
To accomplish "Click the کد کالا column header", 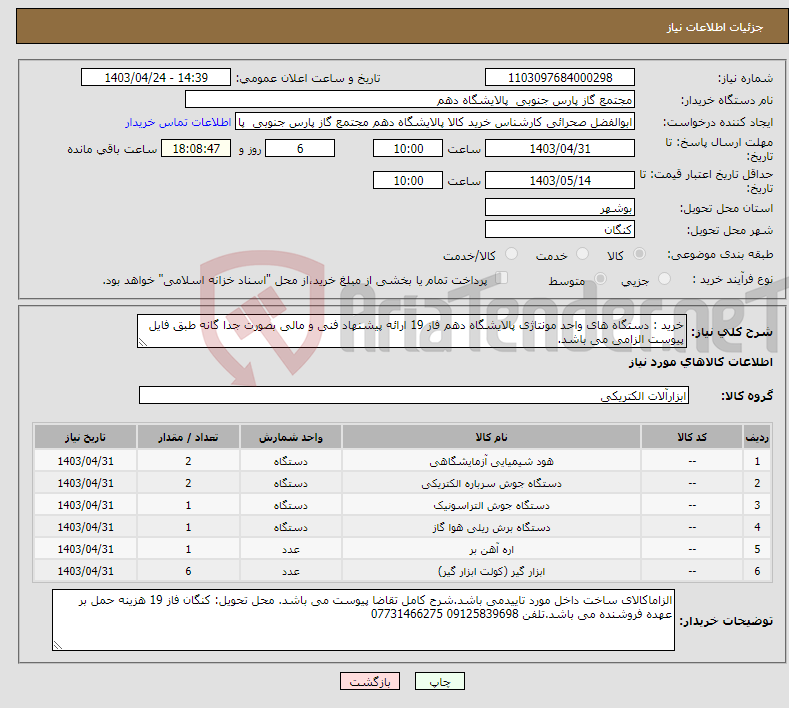I will (x=692, y=437).
